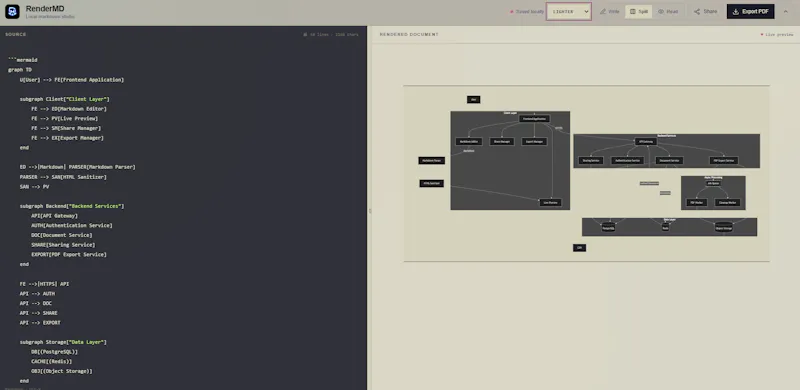Click the DB[(PostgreSQL)] line
This screenshot has height=390, width=800.
[55, 352]
